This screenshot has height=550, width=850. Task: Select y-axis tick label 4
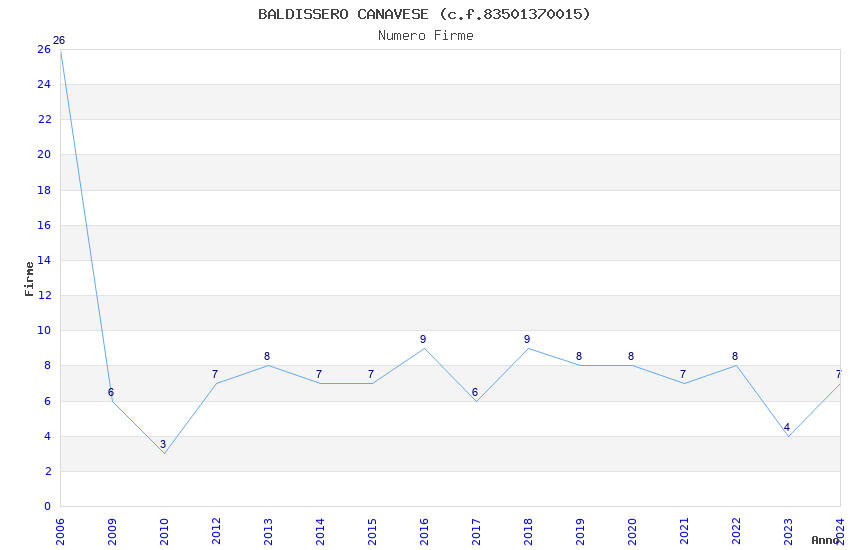48,436
